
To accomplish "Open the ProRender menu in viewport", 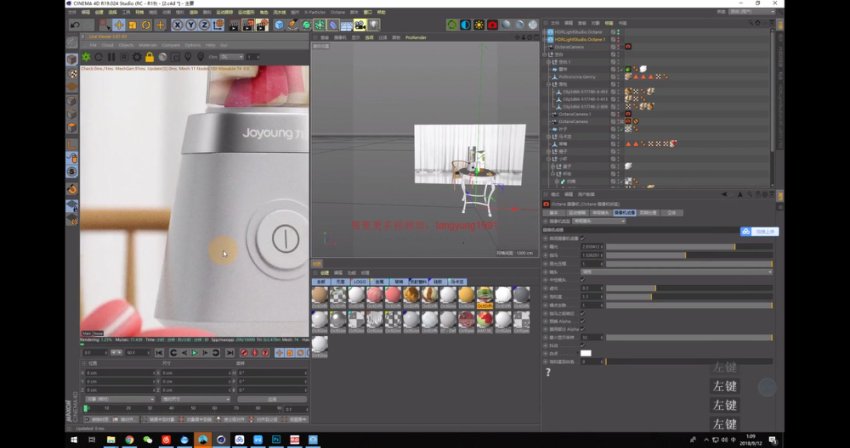I will [416, 38].
